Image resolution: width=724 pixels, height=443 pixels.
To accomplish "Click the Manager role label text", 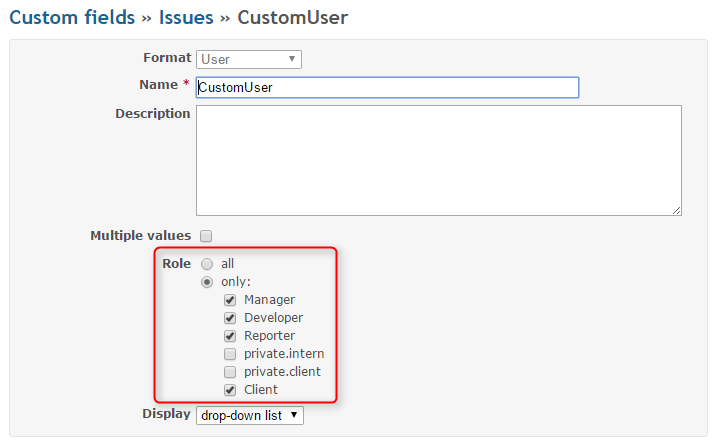I will 269,300.
